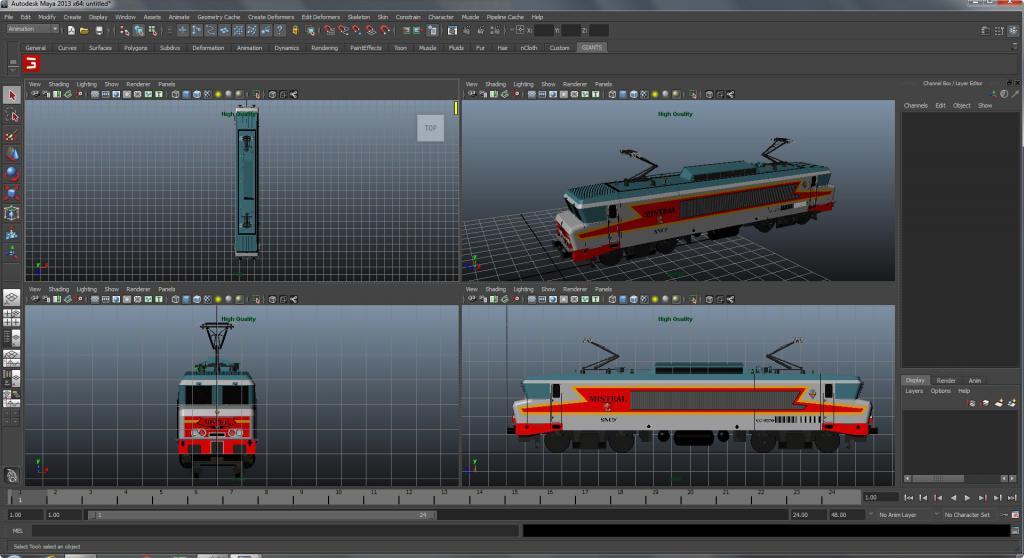Open the File menu
Image resolution: width=1024 pixels, height=558 pixels.
click(8, 17)
